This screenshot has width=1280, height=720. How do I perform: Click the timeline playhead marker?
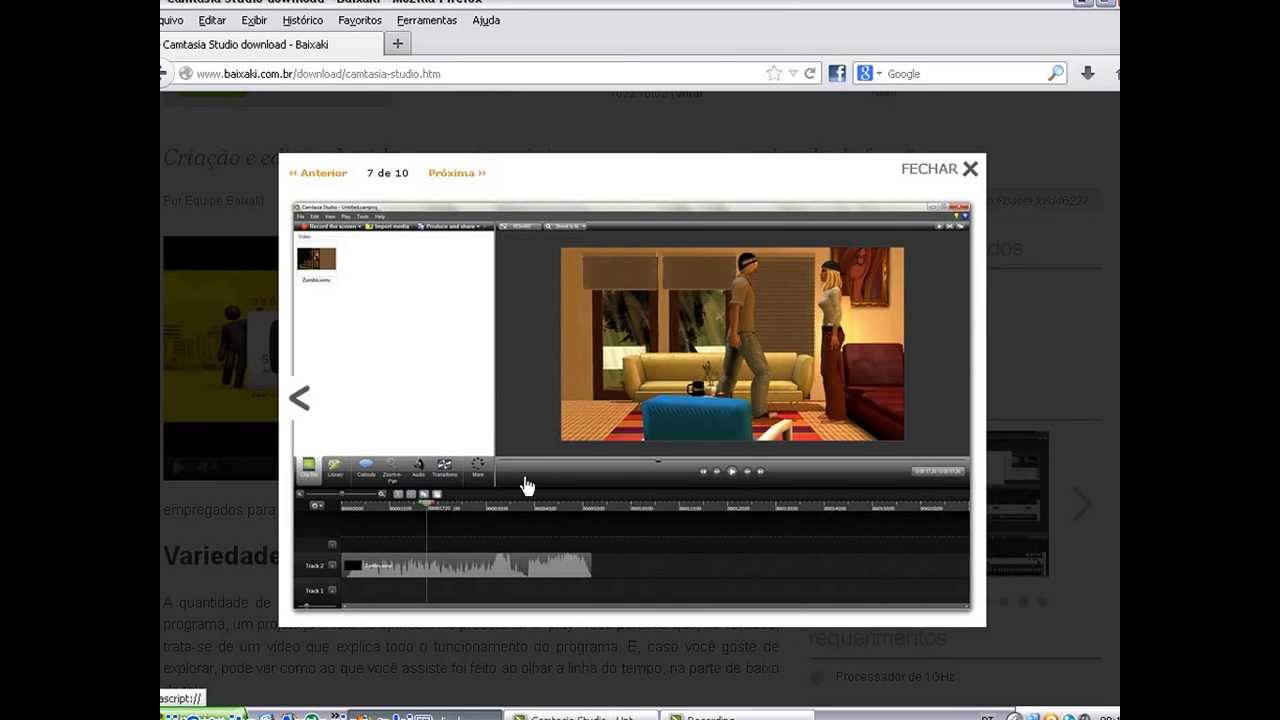click(427, 505)
